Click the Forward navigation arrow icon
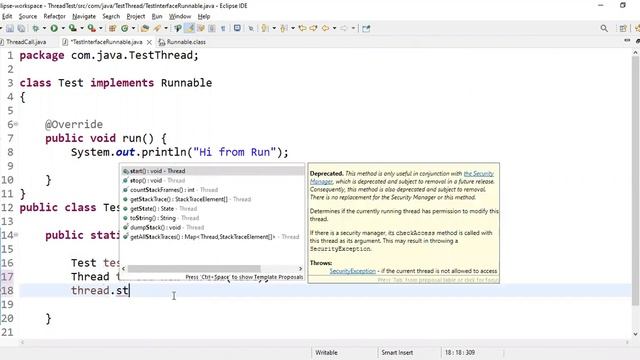The width and height of the screenshot is (640, 360). coord(344,28)
